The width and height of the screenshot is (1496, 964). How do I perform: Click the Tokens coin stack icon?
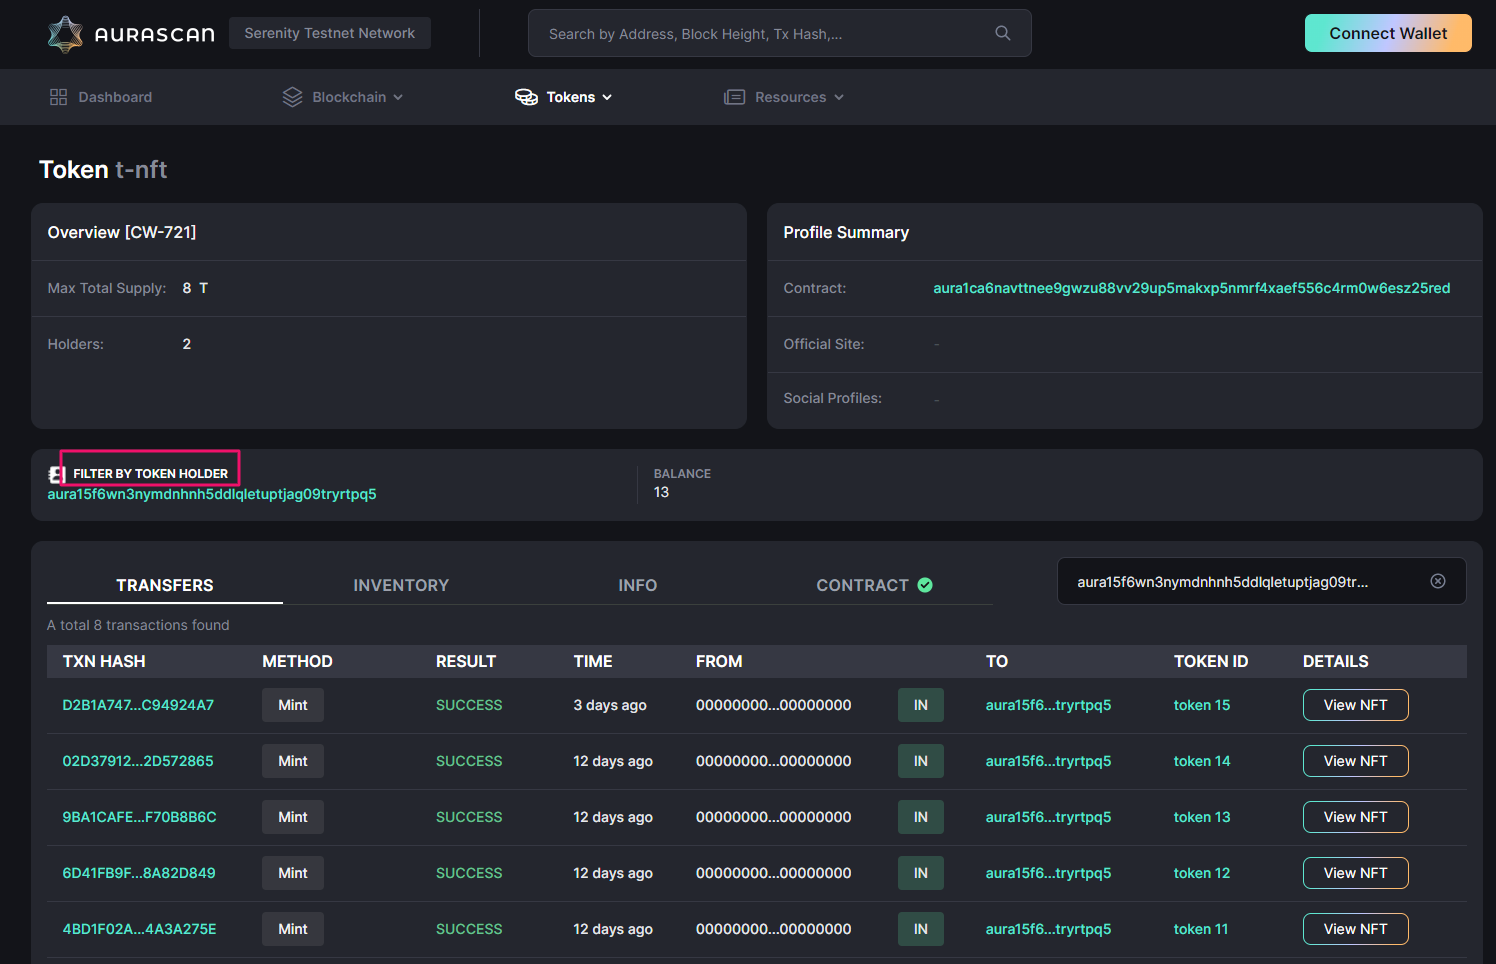pos(526,96)
